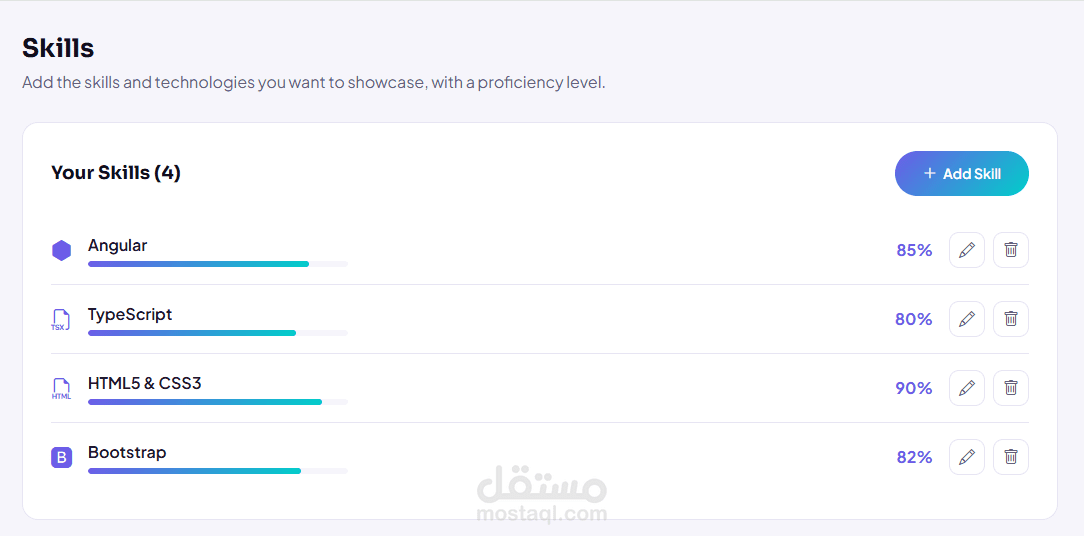
Task: Click the Bootstrap B logo icon
Action: pyautogui.click(x=62, y=457)
